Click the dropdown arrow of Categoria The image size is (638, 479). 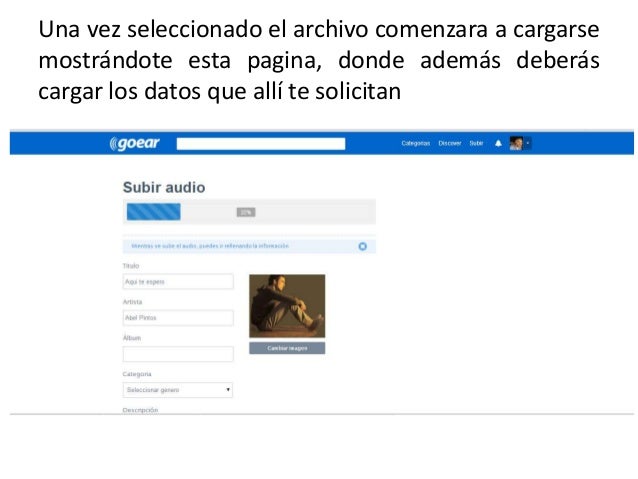pyautogui.click(x=228, y=390)
